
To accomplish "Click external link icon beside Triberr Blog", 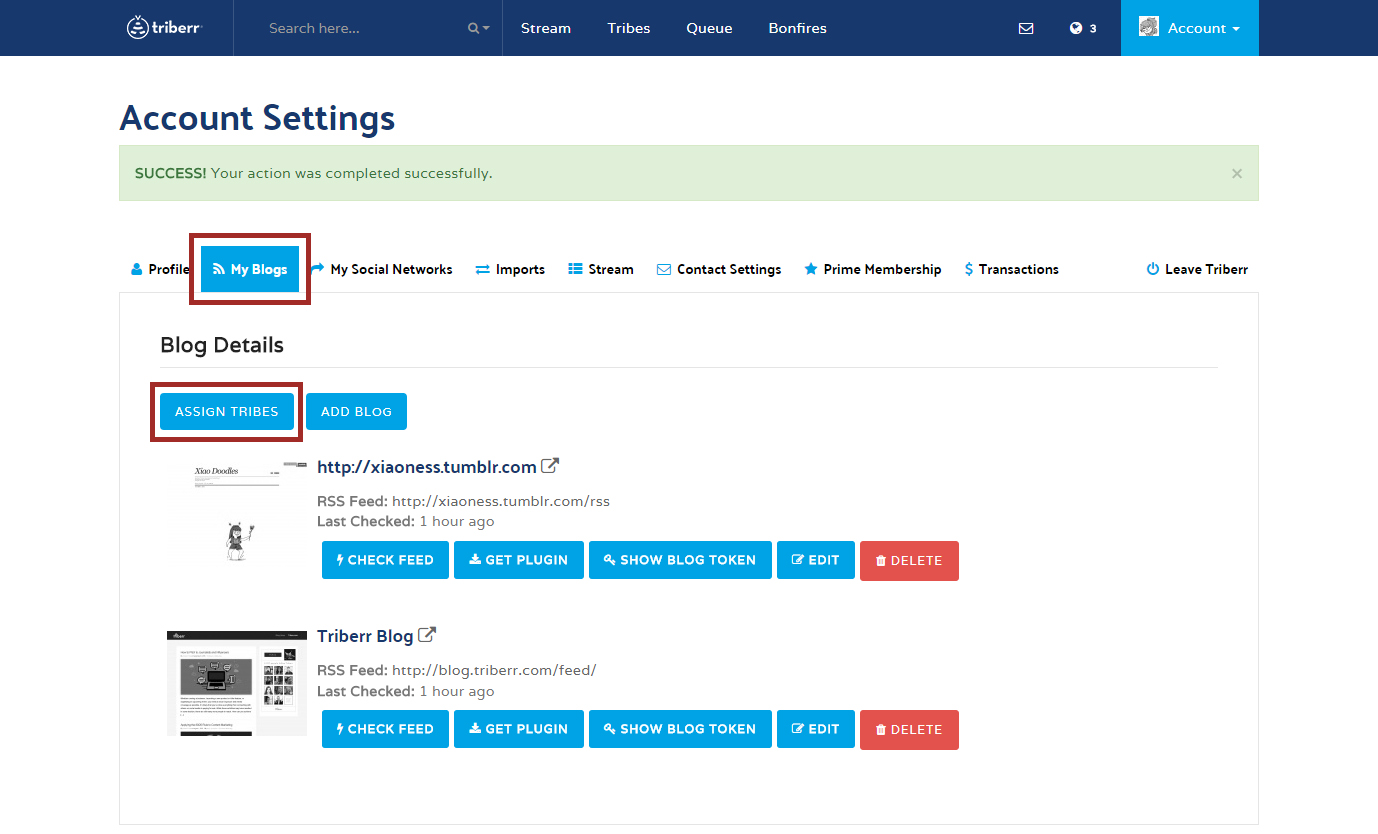I will [427, 635].
